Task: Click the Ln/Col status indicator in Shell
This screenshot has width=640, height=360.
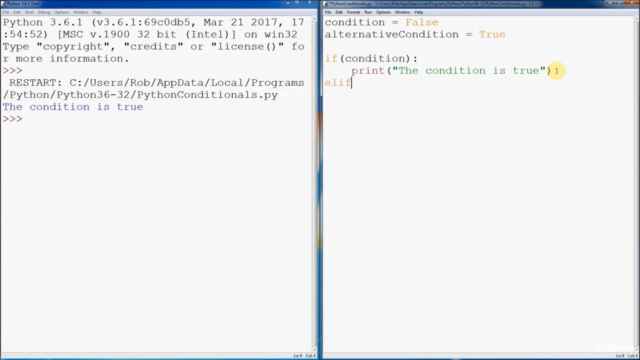Action: click(x=304, y=356)
